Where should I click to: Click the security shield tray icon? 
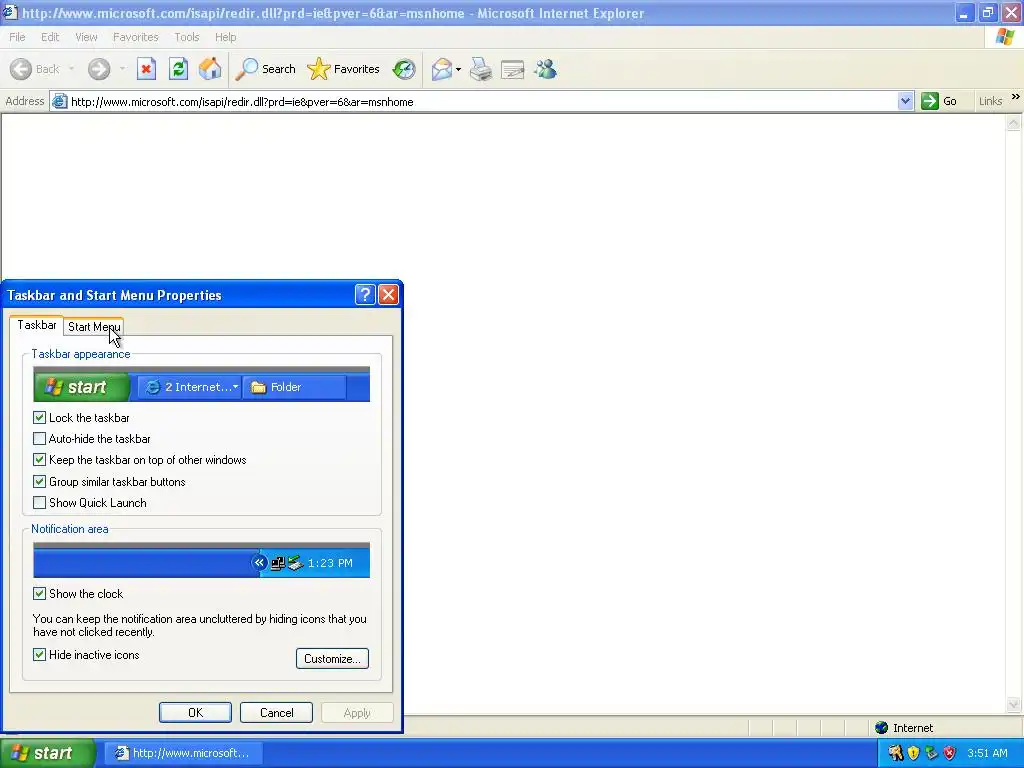coord(914,753)
